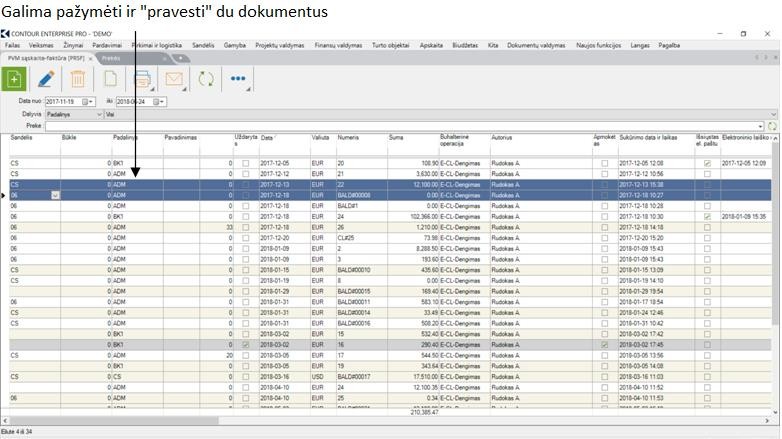Click the pencil edit icon
The image size is (782, 439).
(46, 79)
